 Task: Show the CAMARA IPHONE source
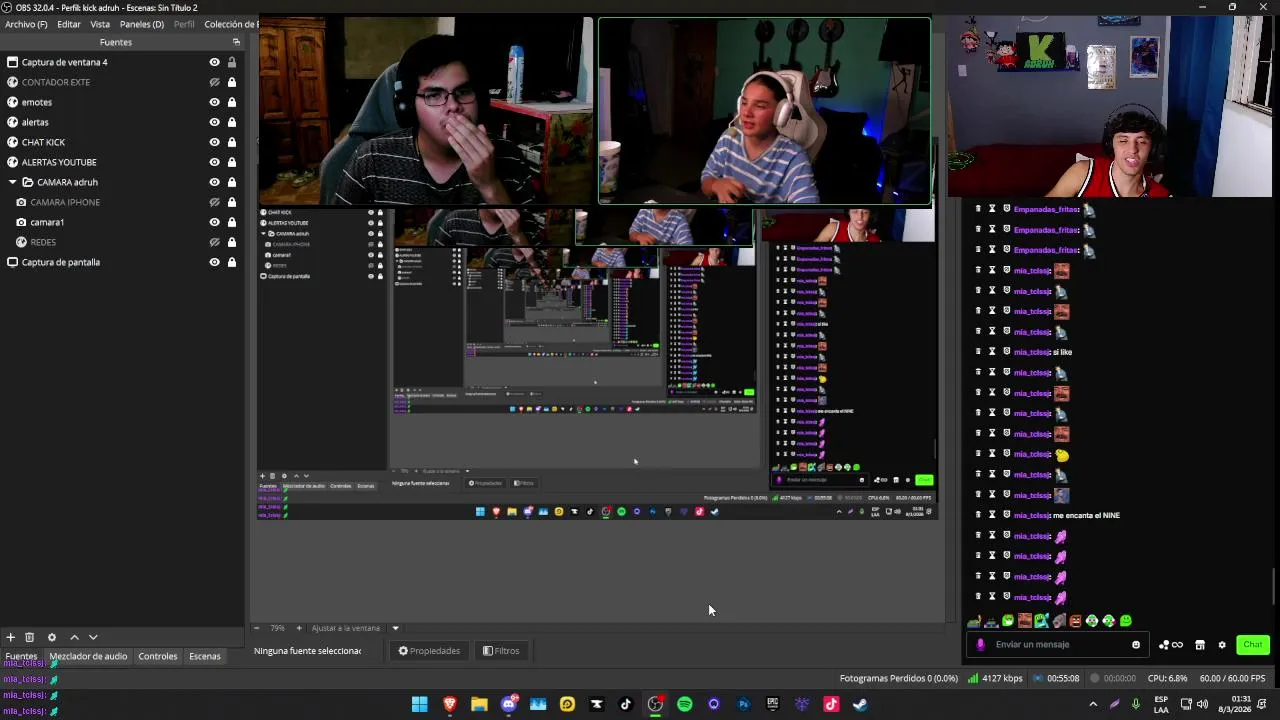(214, 202)
